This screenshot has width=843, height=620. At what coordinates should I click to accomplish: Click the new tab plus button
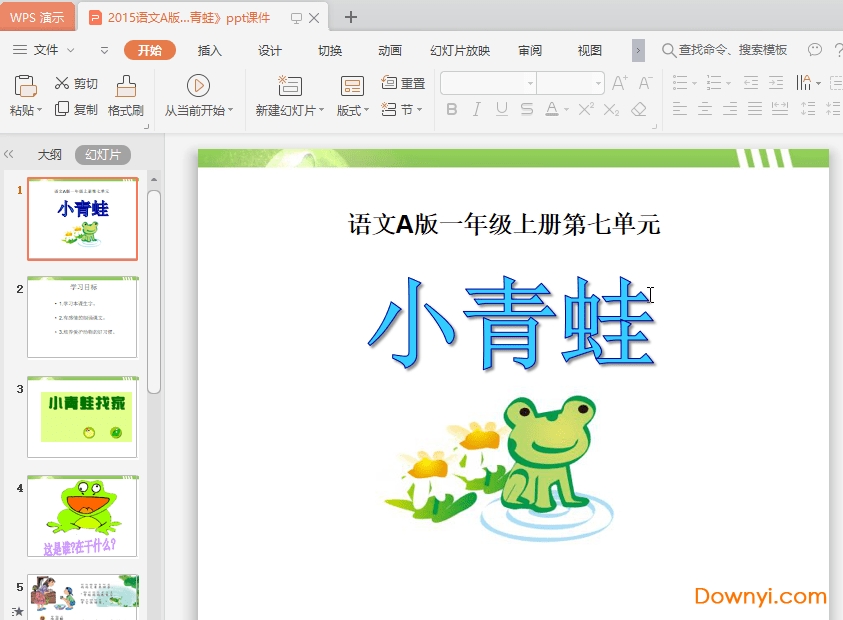[x=350, y=17]
